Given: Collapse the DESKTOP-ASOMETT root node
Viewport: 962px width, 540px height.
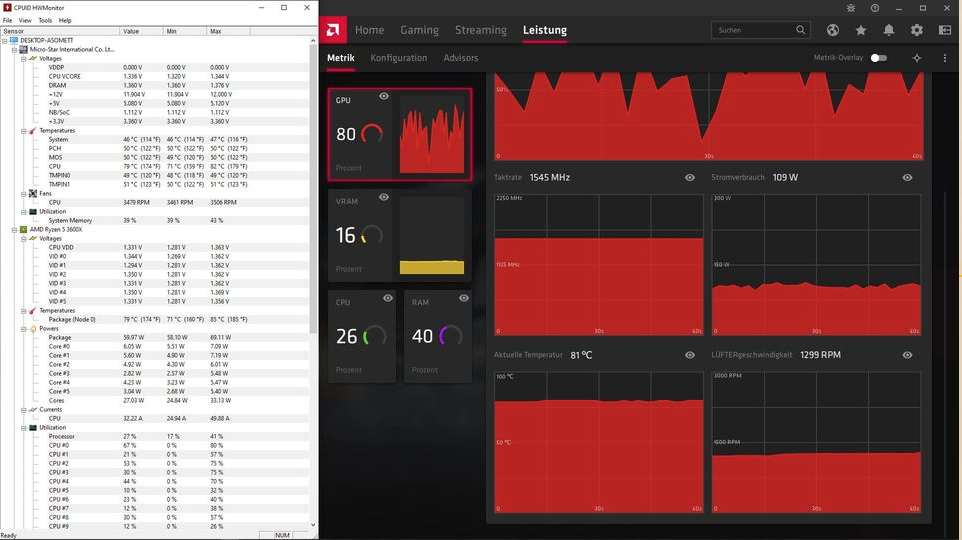Looking at the screenshot, I should click(x=5, y=40).
